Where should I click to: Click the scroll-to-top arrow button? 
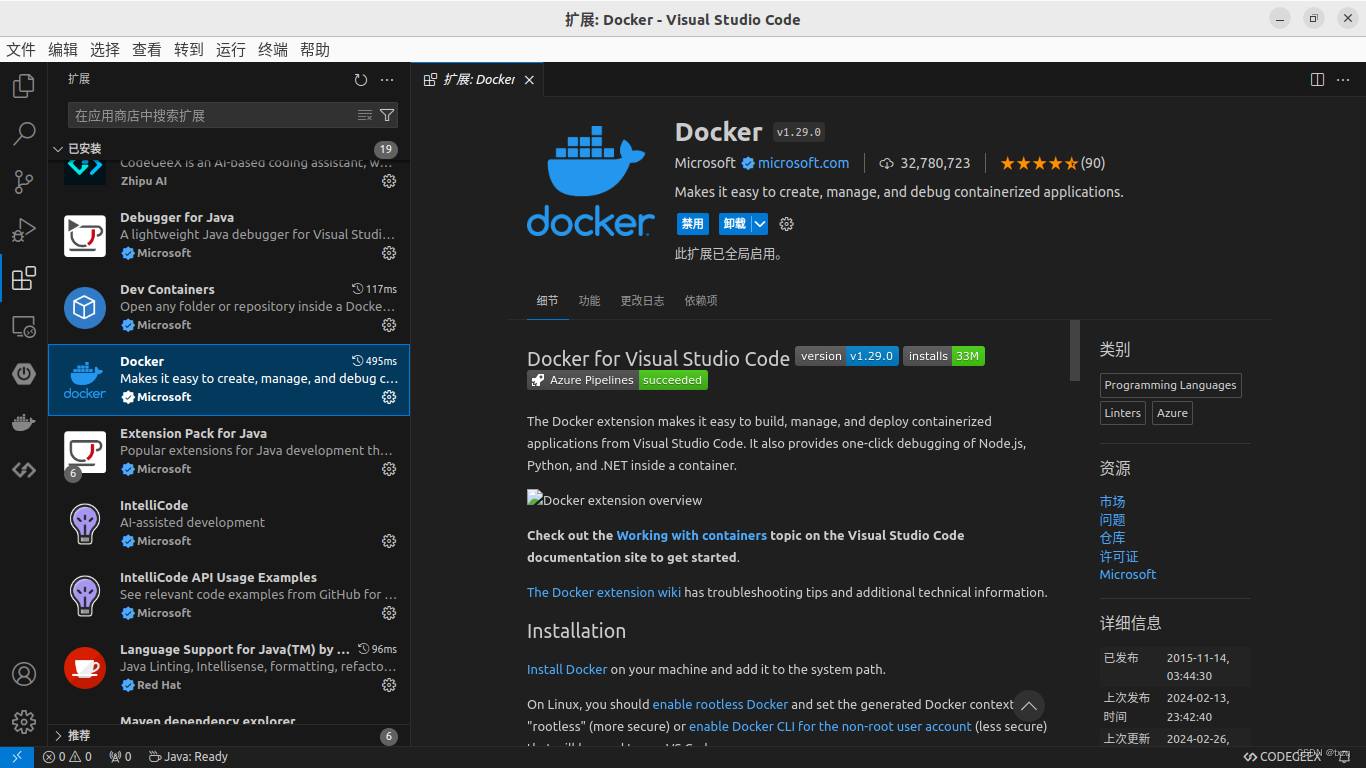click(x=1029, y=705)
